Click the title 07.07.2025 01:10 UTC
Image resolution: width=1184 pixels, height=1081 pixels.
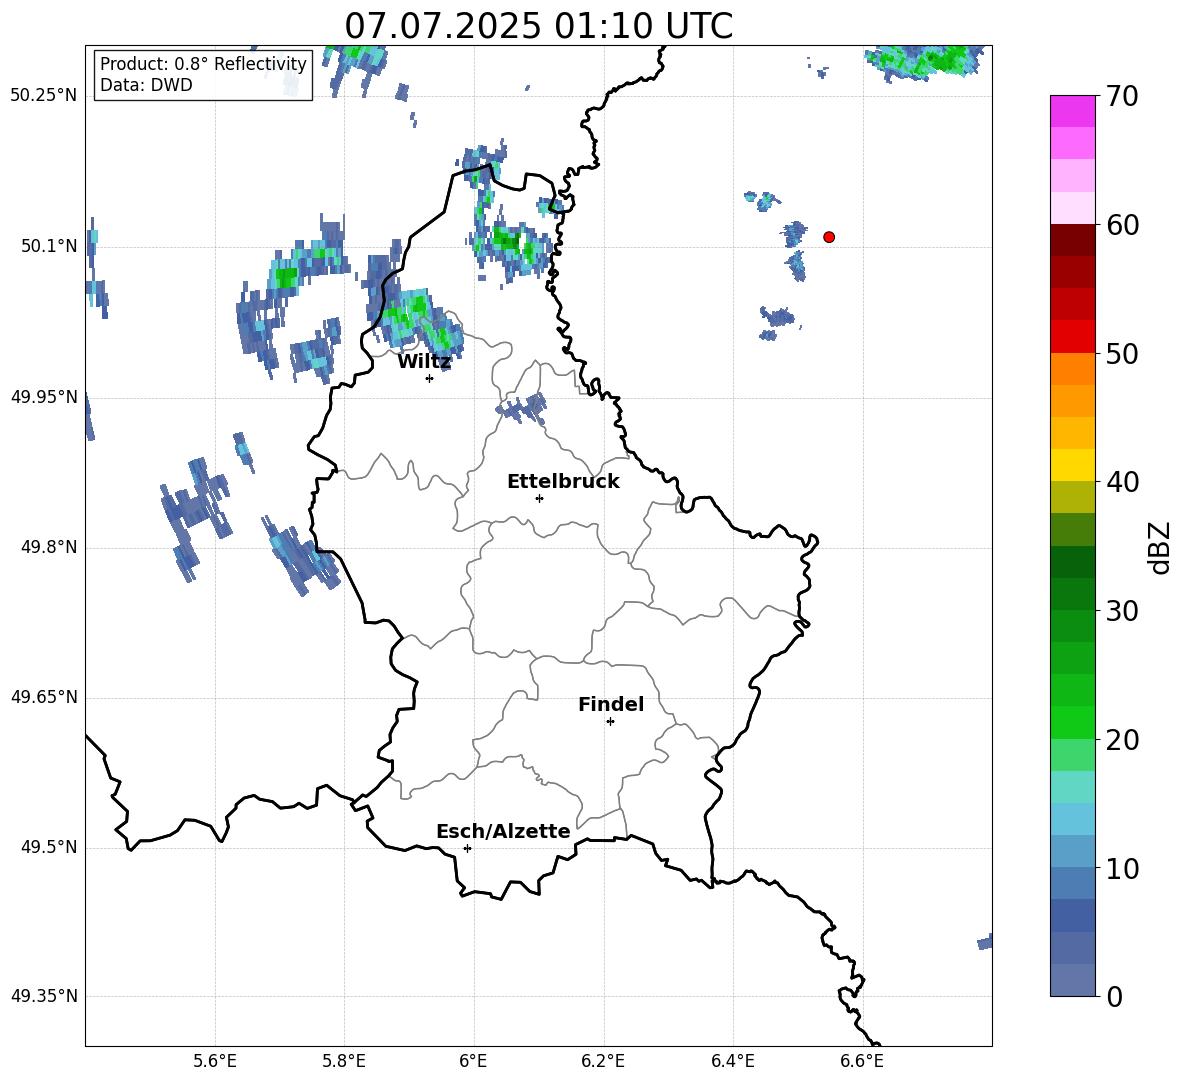click(x=538, y=26)
